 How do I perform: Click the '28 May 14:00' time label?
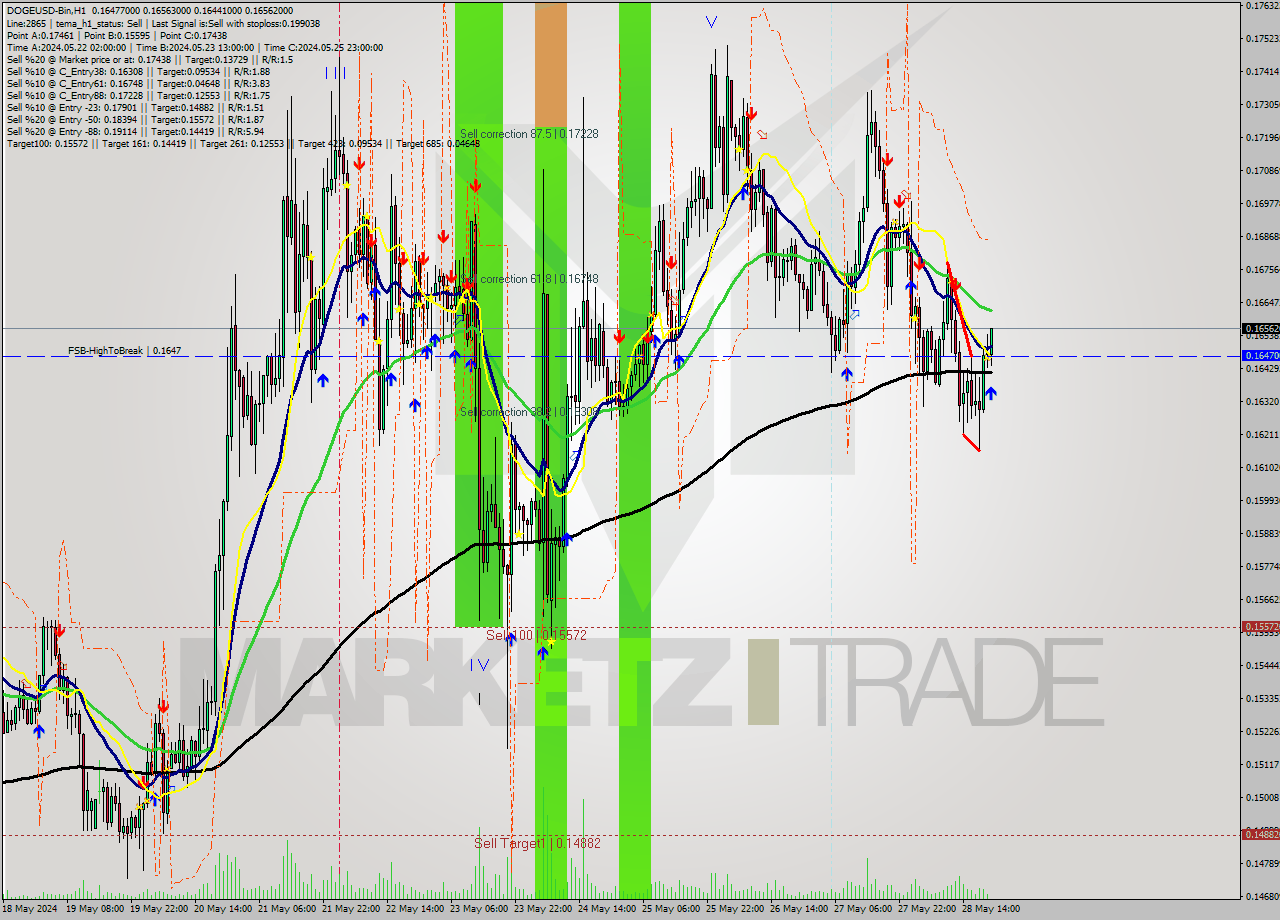click(990, 909)
